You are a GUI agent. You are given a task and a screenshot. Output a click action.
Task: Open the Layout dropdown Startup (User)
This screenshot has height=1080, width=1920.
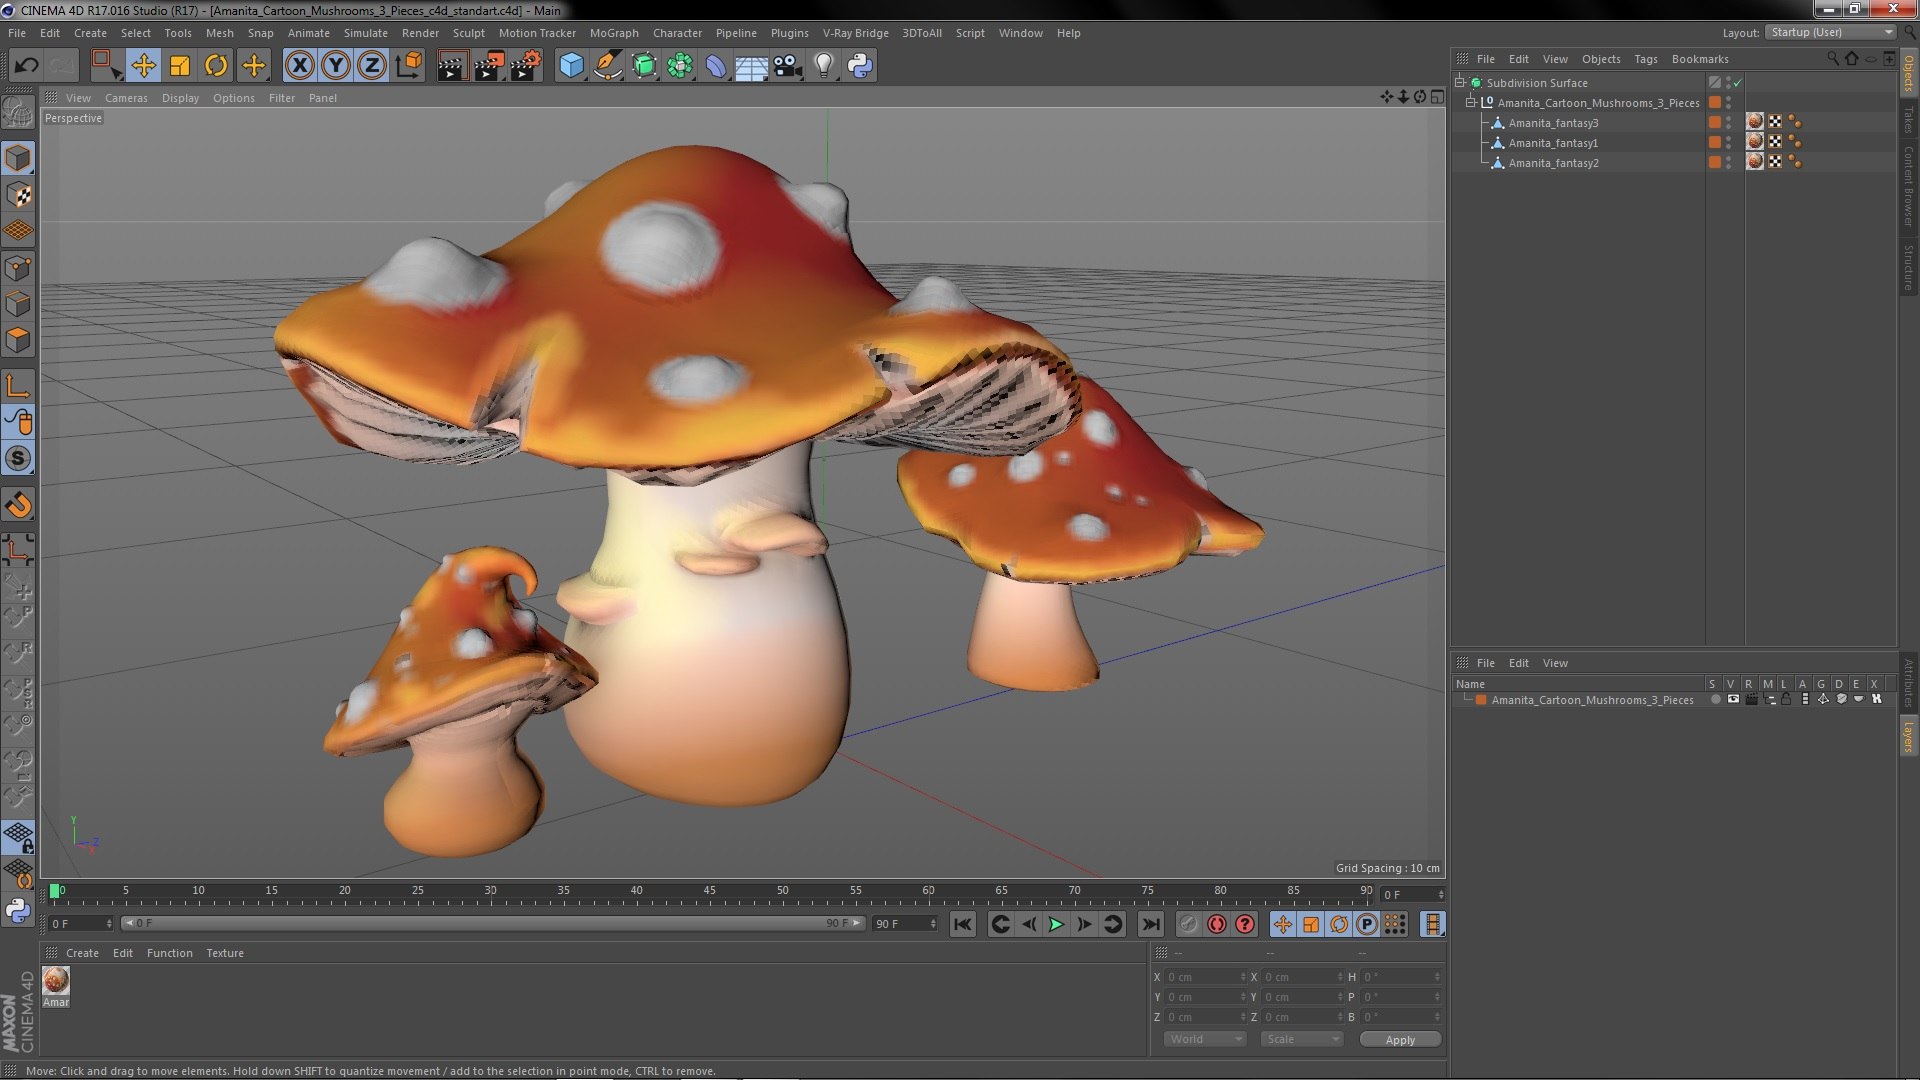point(1830,33)
